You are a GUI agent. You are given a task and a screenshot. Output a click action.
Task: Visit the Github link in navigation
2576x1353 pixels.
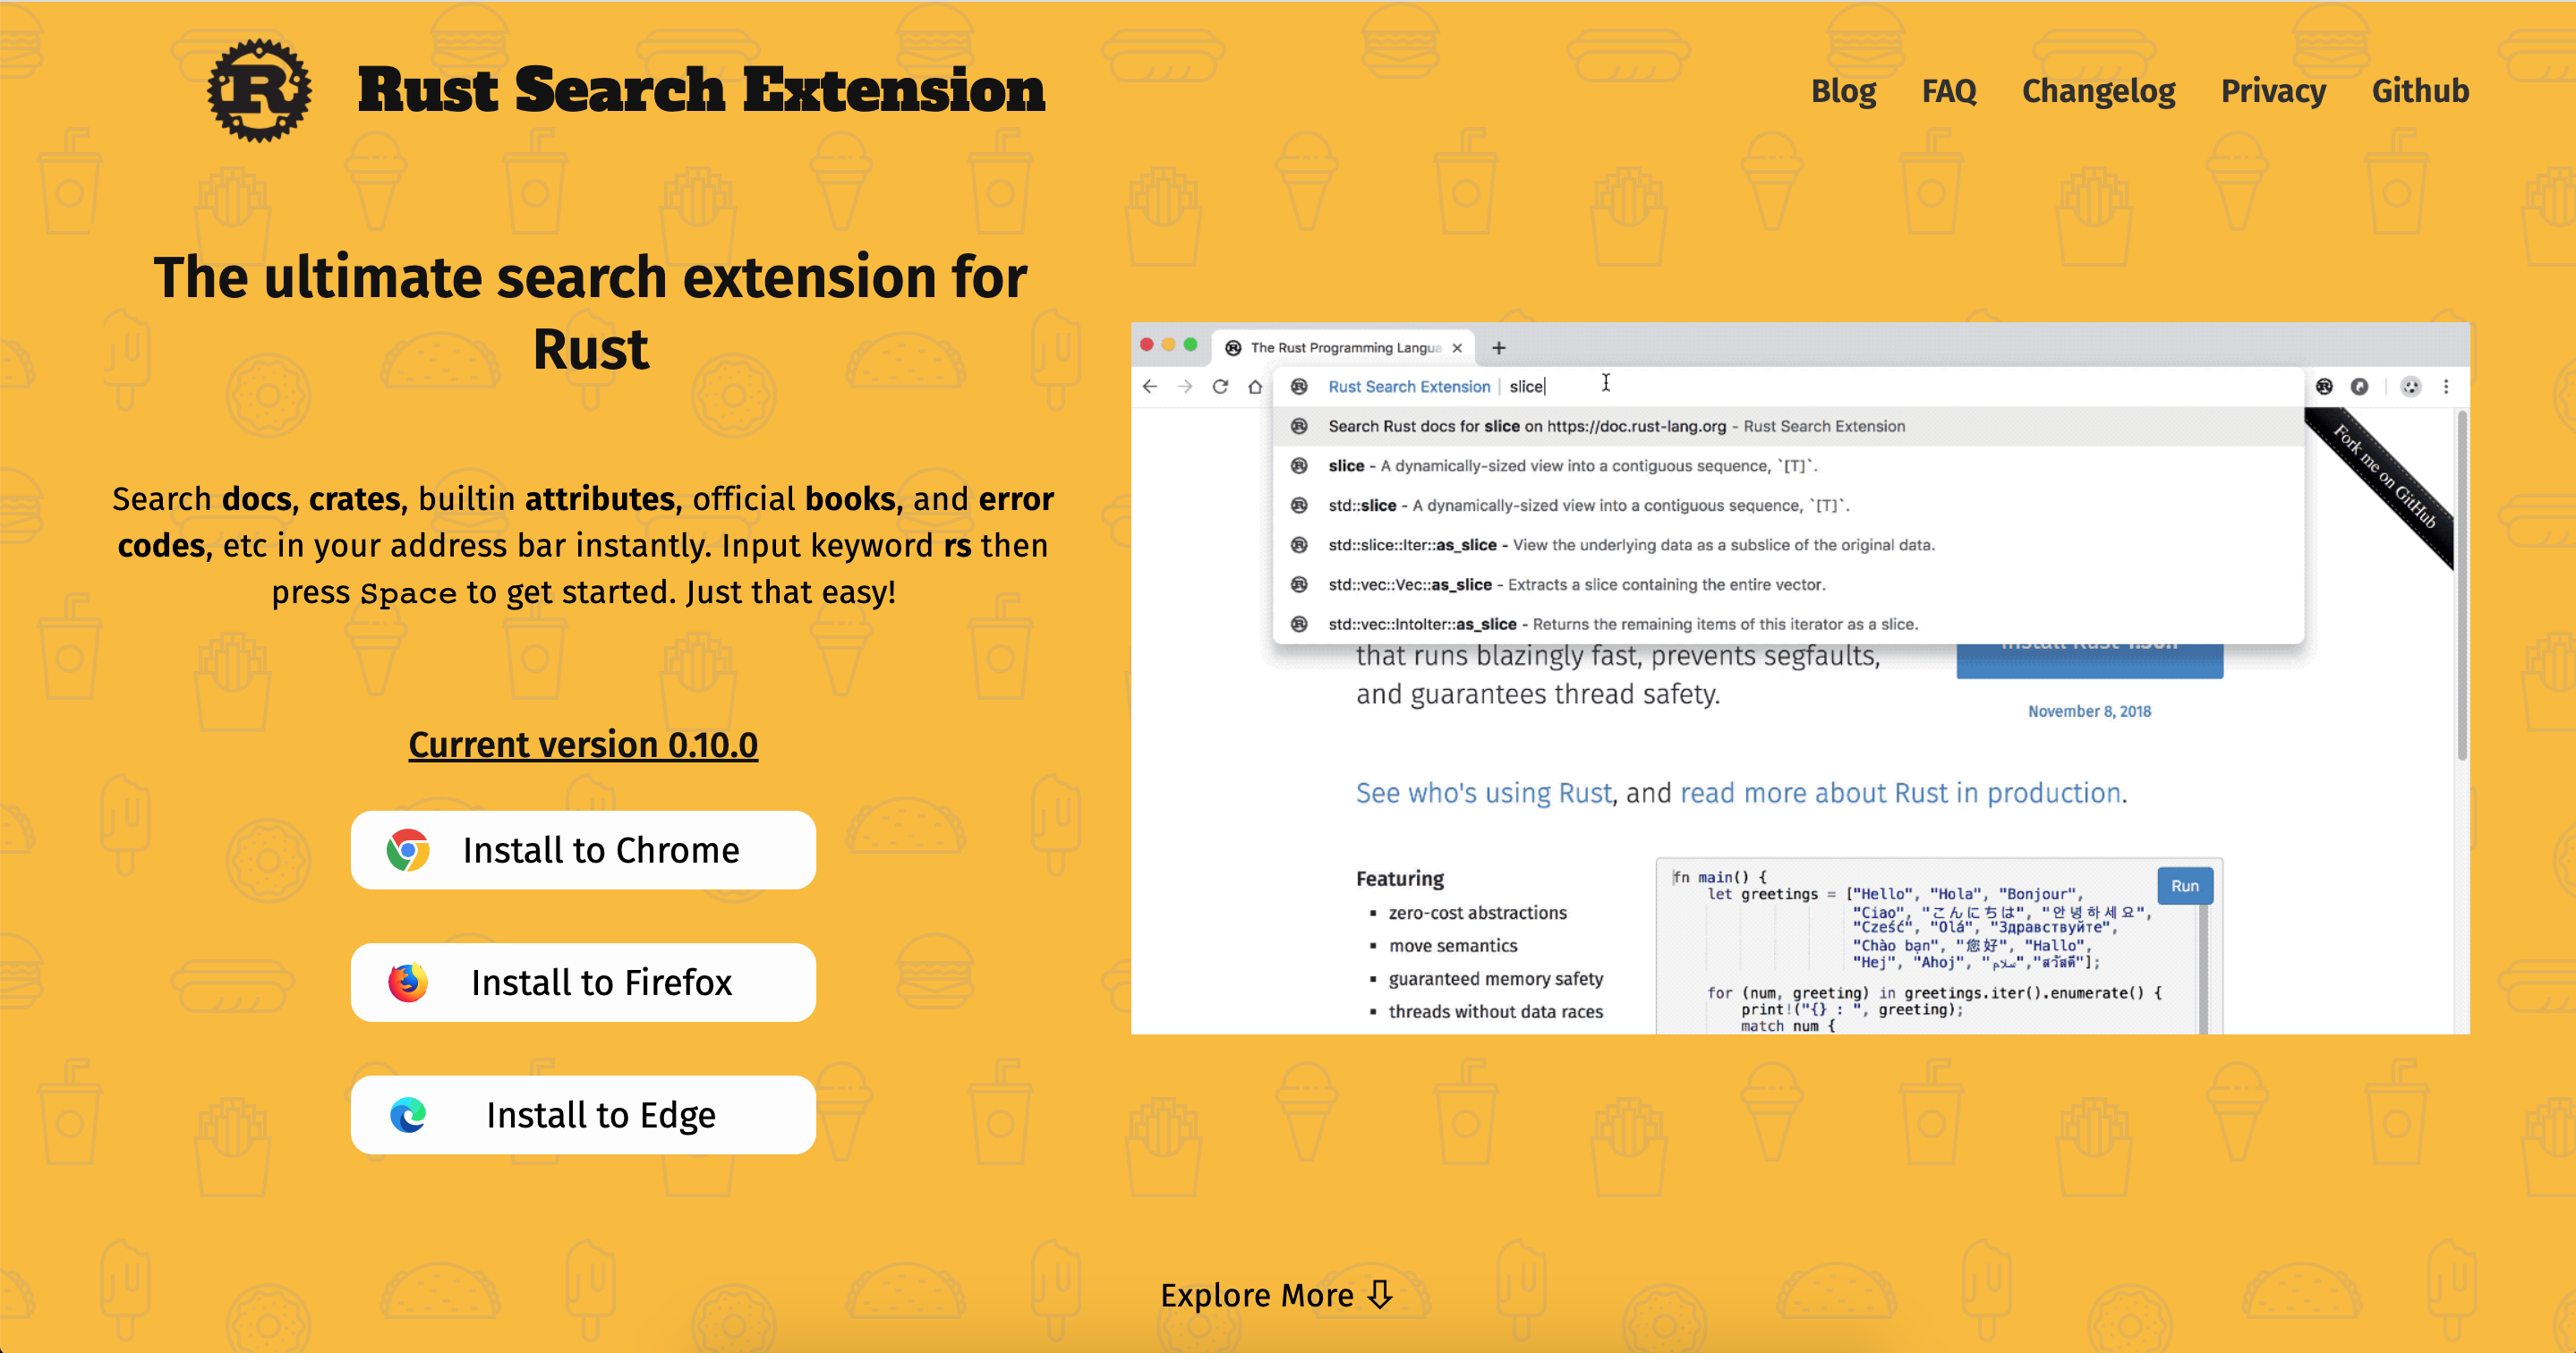pyautogui.click(x=2420, y=91)
